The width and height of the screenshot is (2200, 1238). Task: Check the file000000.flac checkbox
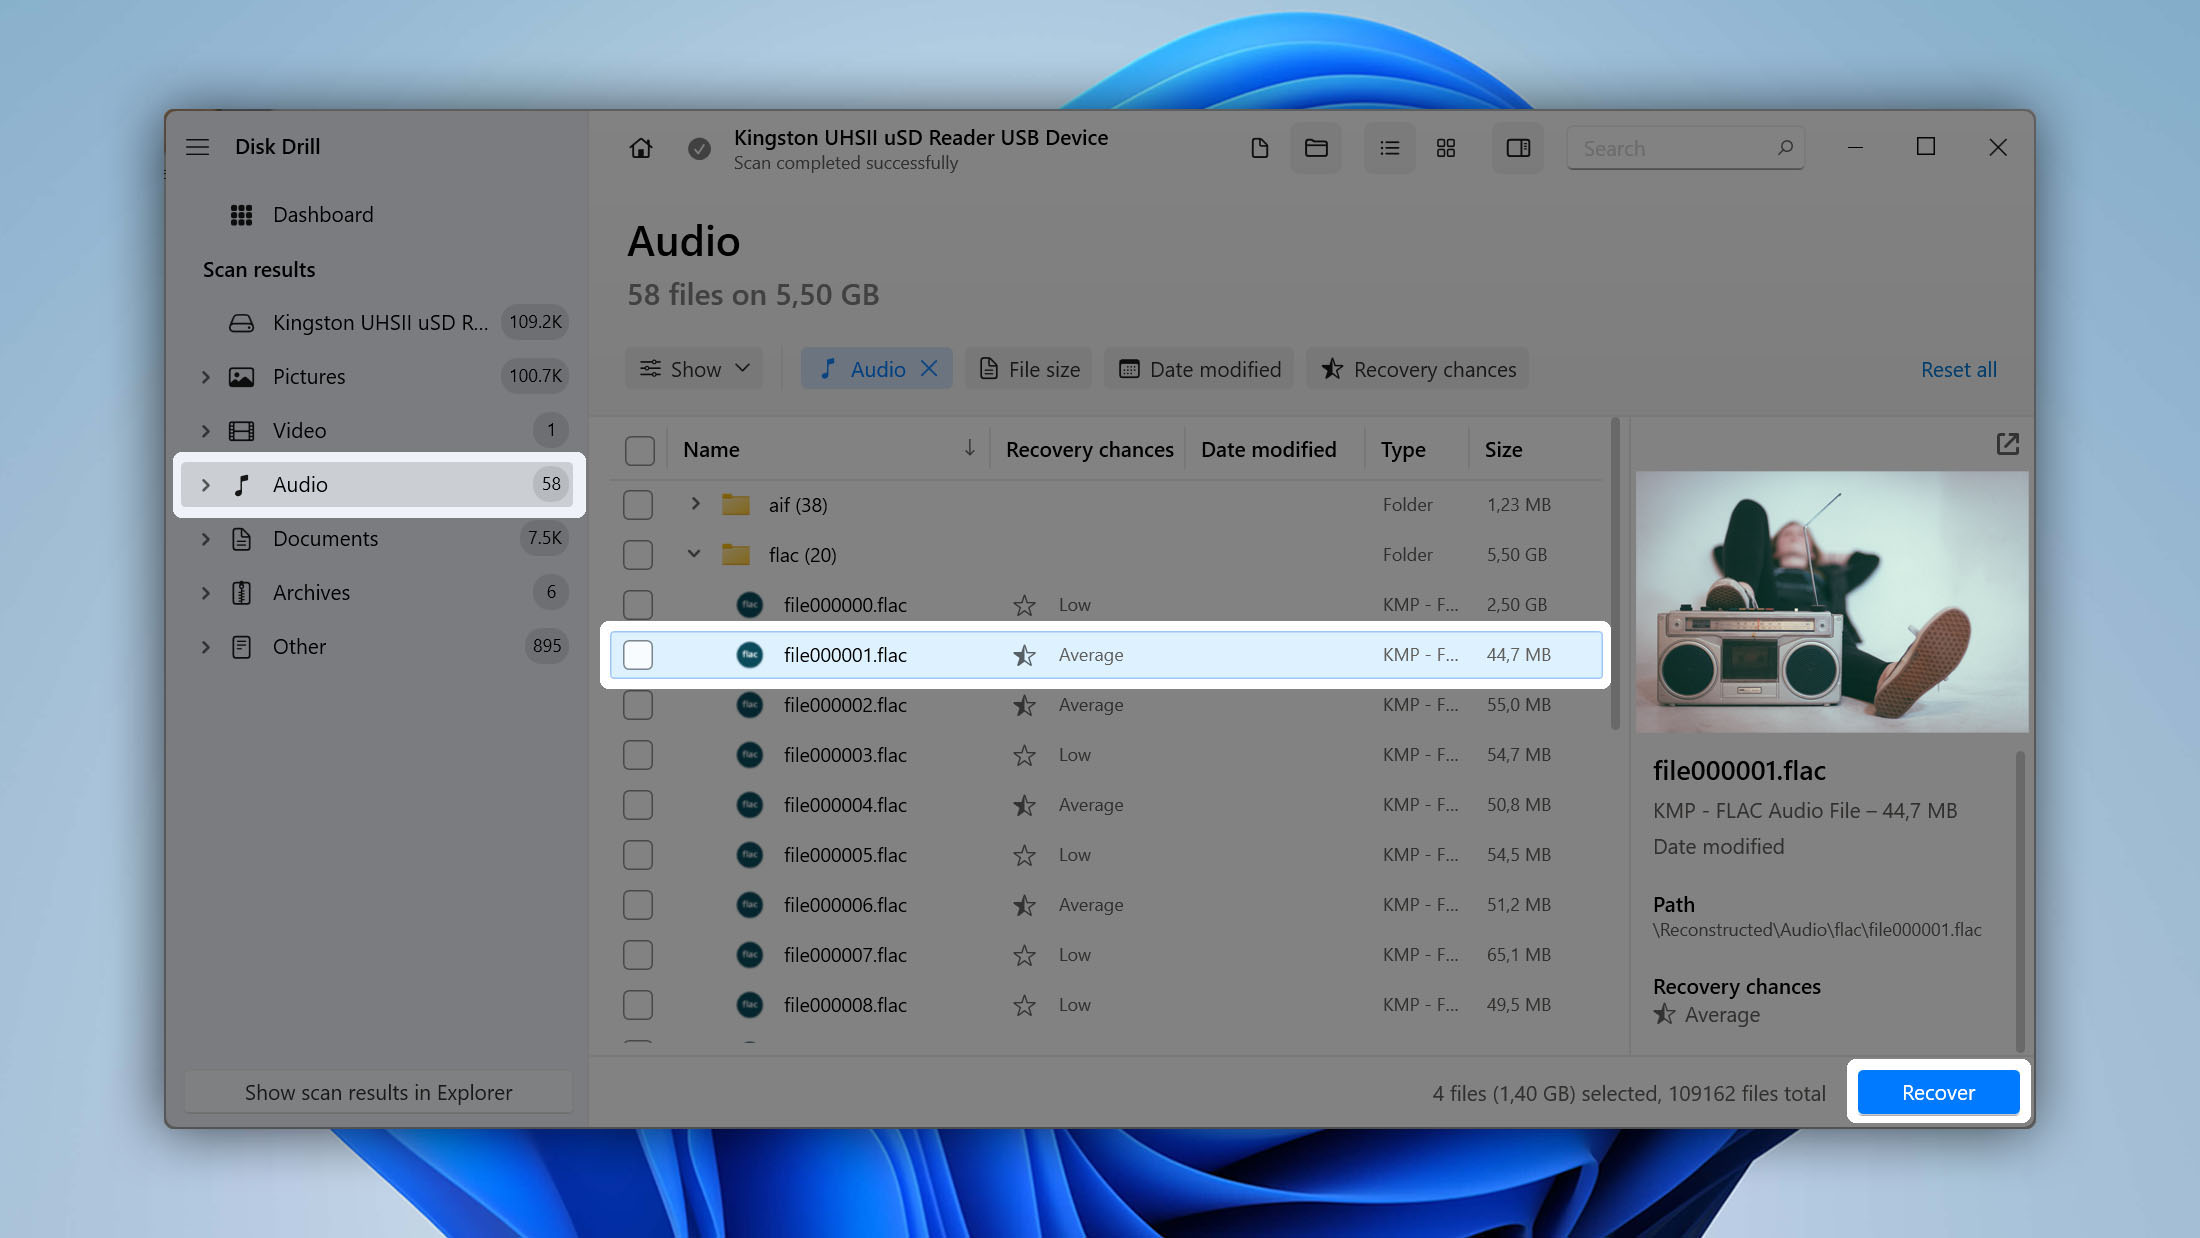tap(638, 605)
